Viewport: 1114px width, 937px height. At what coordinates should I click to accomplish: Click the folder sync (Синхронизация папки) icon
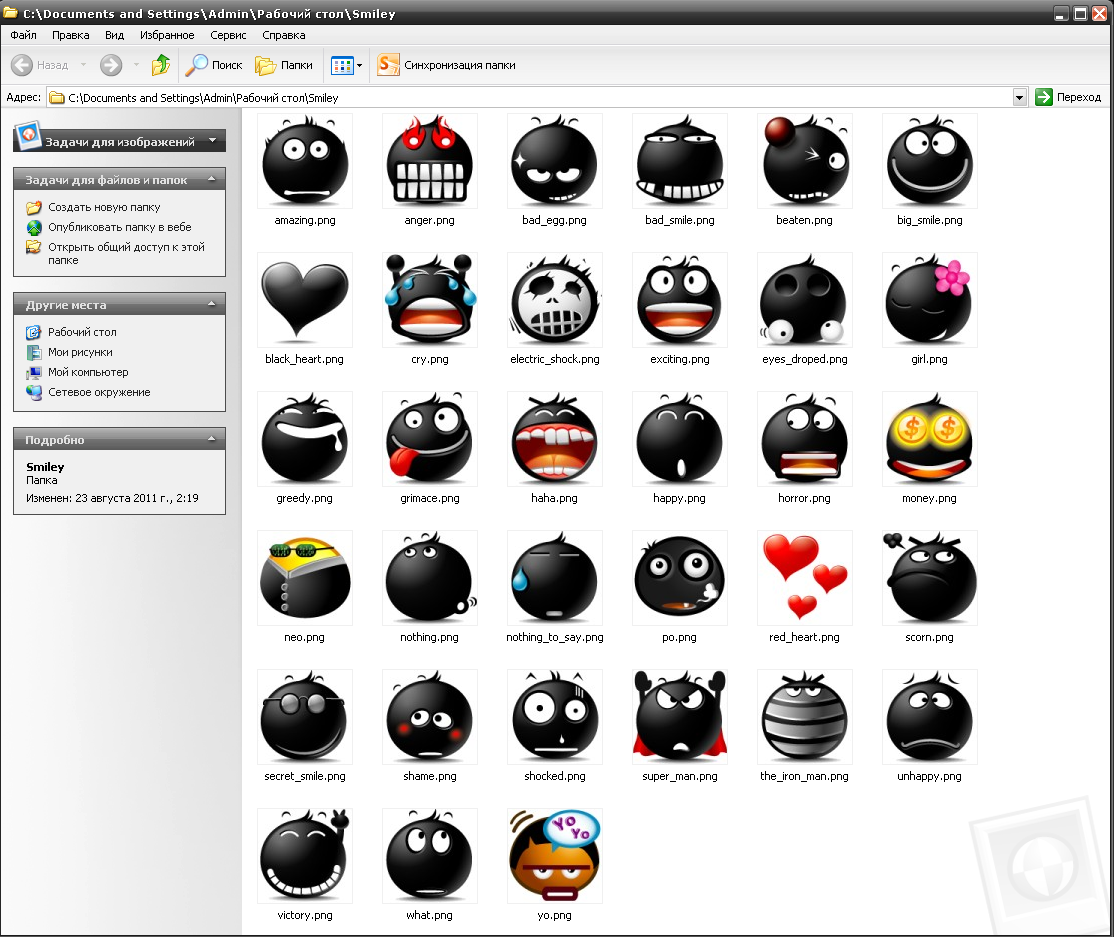388,65
